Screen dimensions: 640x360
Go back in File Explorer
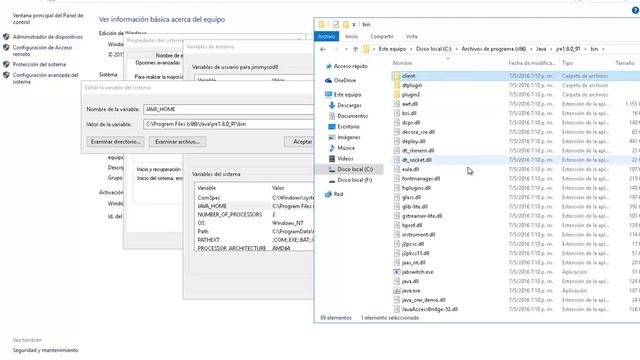tap(323, 49)
